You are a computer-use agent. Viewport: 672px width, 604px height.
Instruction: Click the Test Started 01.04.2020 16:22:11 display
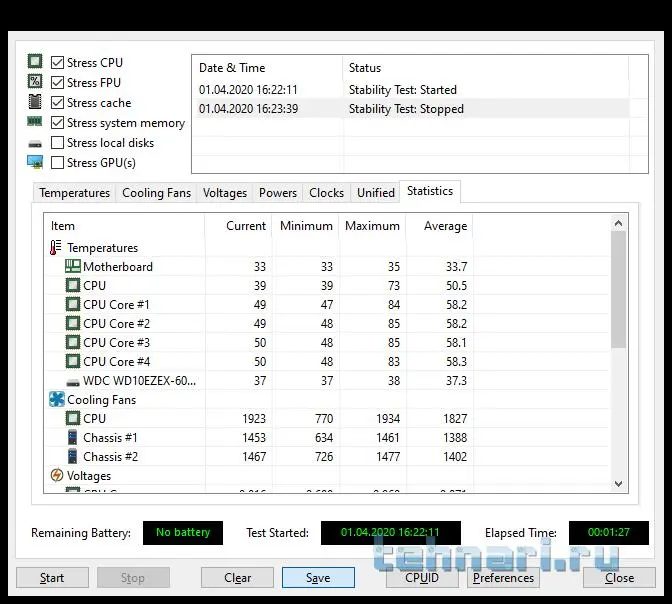[390, 532]
